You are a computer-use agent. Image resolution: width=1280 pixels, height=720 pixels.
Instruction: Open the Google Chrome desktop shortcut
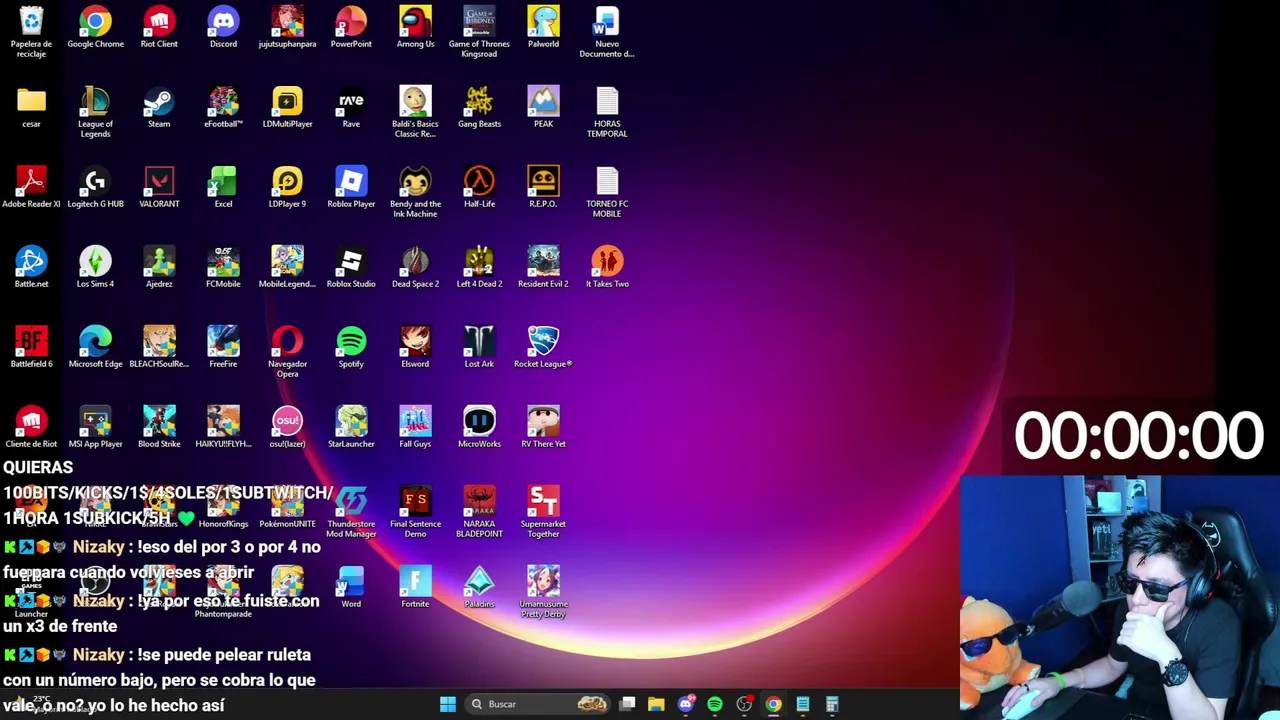95,28
